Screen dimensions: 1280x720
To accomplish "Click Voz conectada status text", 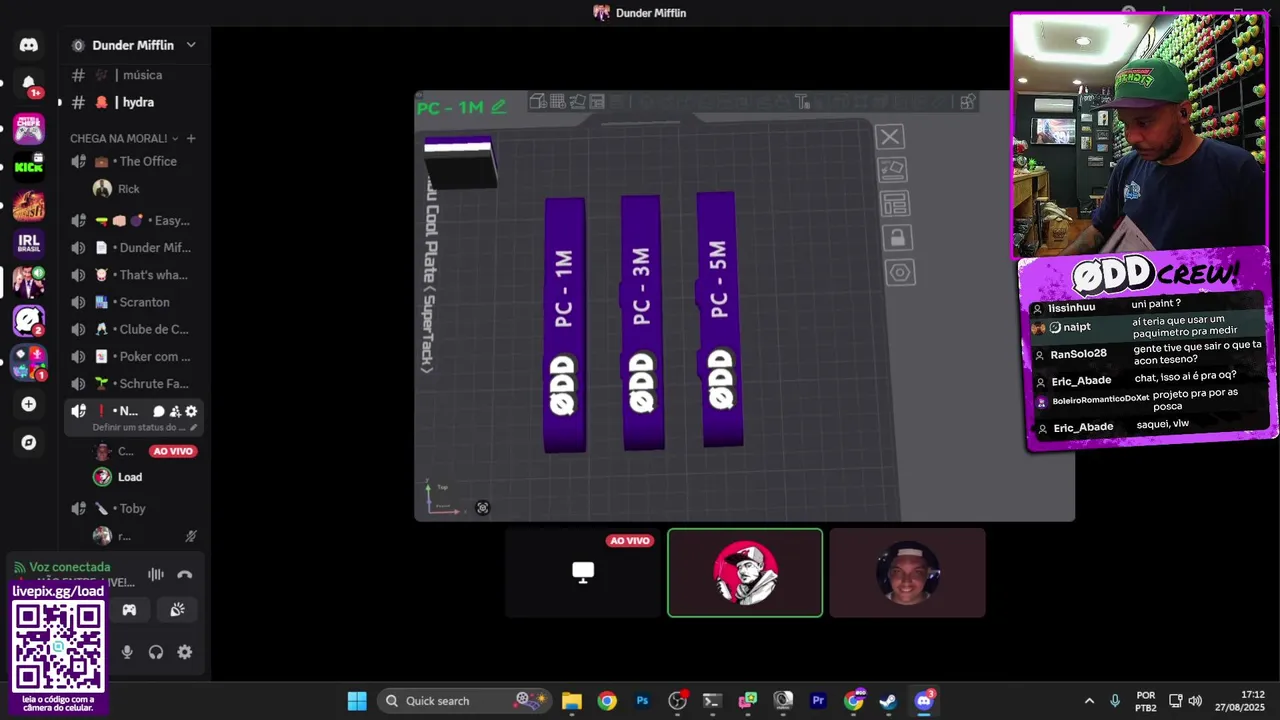I will point(70,567).
